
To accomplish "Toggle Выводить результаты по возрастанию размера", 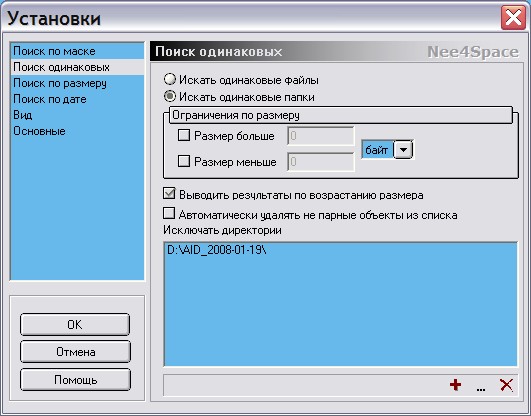I will 169,194.
